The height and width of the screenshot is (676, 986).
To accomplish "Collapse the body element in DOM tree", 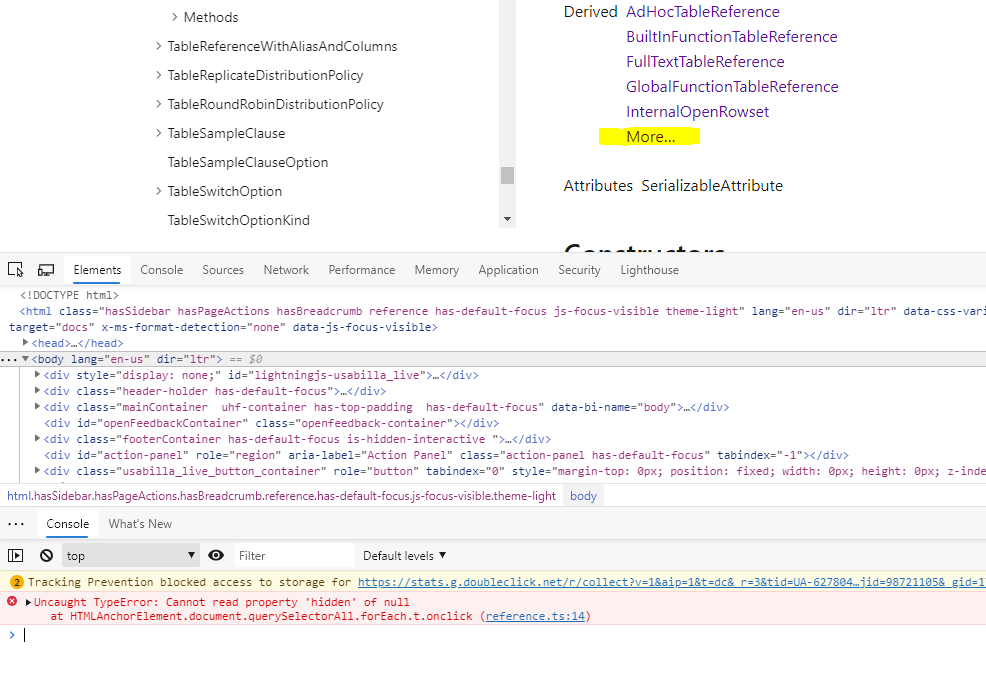I will pos(25,359).
